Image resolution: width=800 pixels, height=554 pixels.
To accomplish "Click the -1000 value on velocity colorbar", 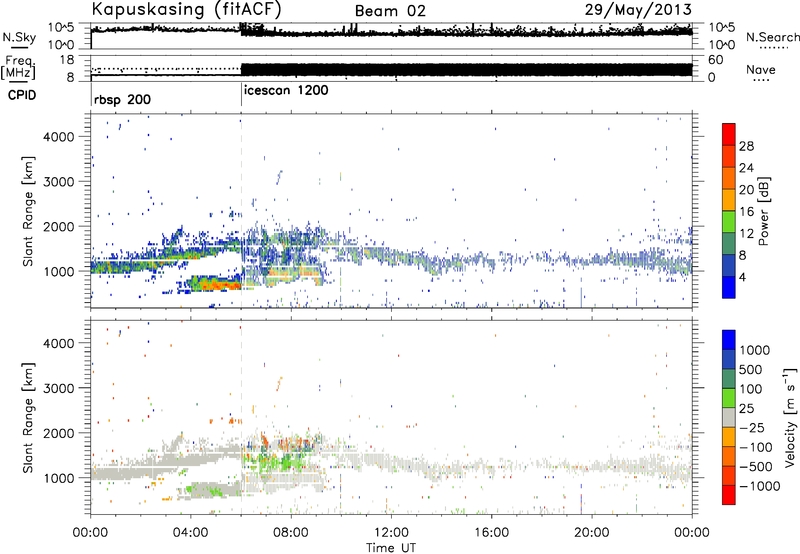I will point(760,486).
